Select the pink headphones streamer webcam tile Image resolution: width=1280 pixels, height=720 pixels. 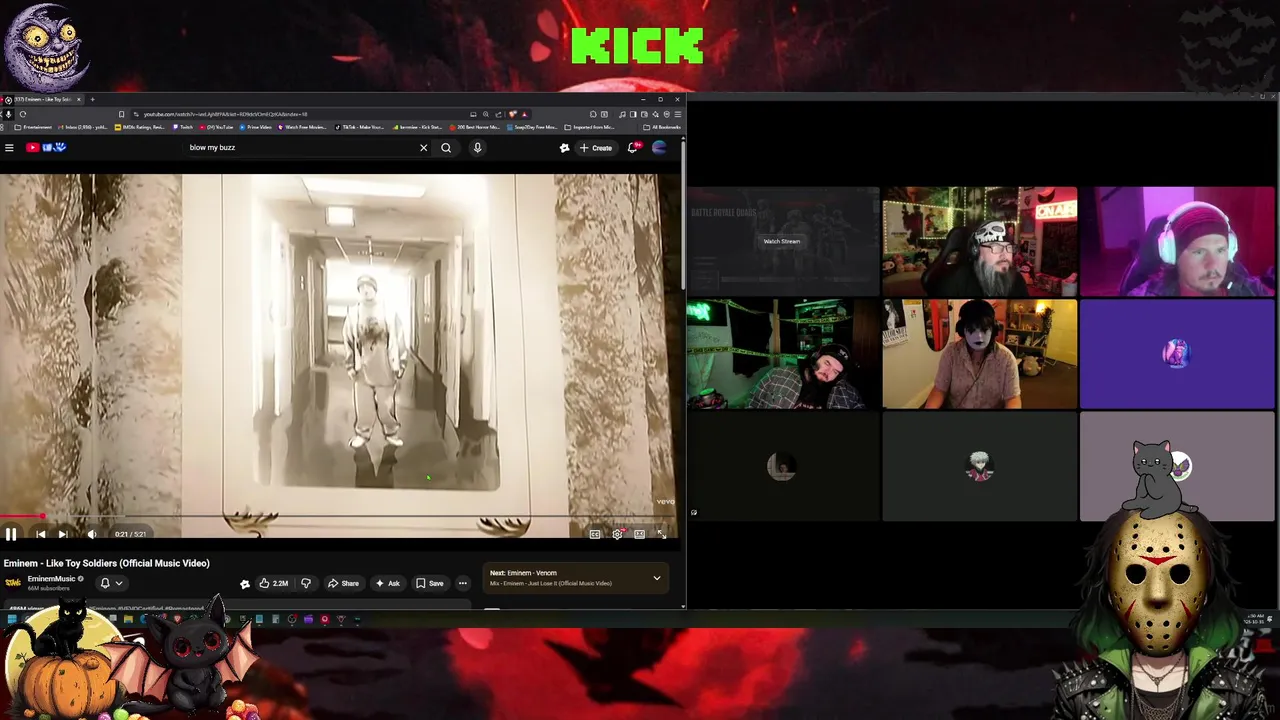[x=1177, y=242]
